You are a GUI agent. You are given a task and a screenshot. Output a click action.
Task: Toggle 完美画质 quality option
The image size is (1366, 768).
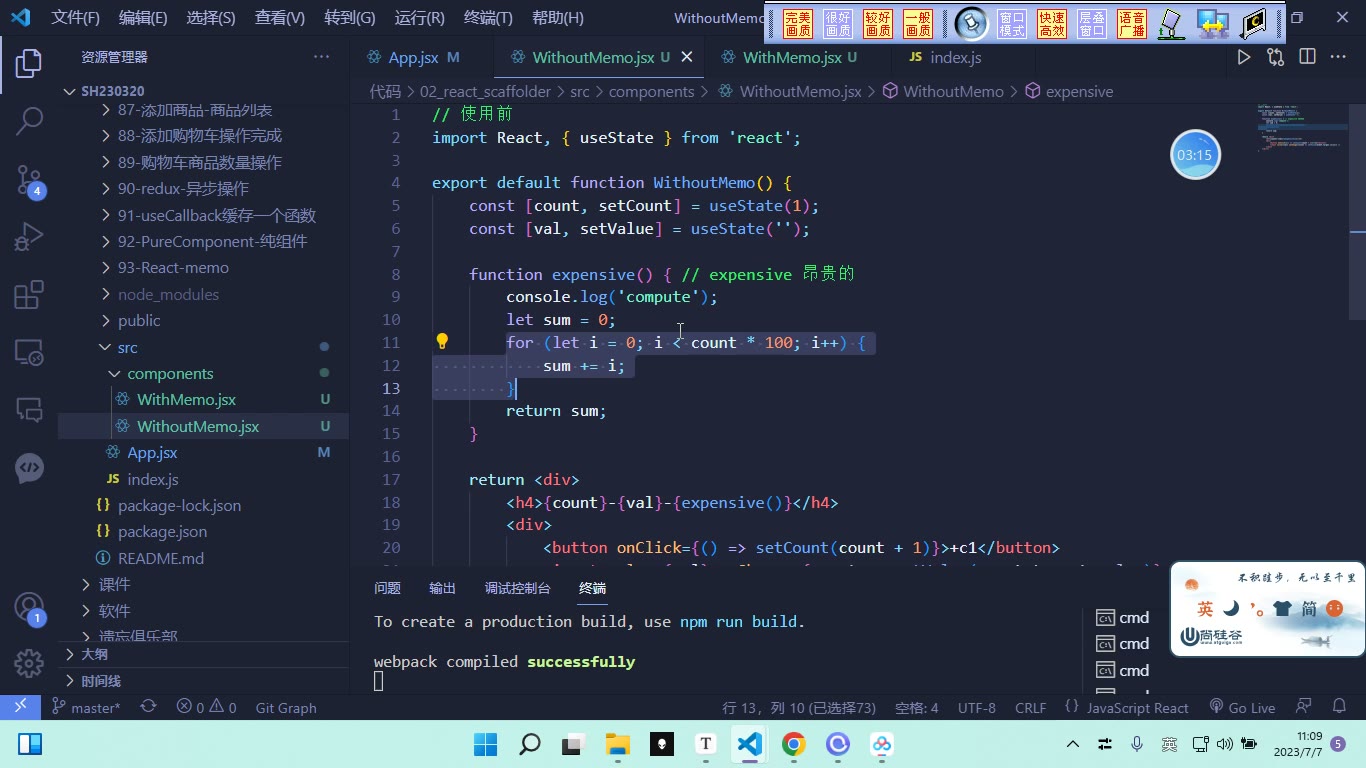798,24
